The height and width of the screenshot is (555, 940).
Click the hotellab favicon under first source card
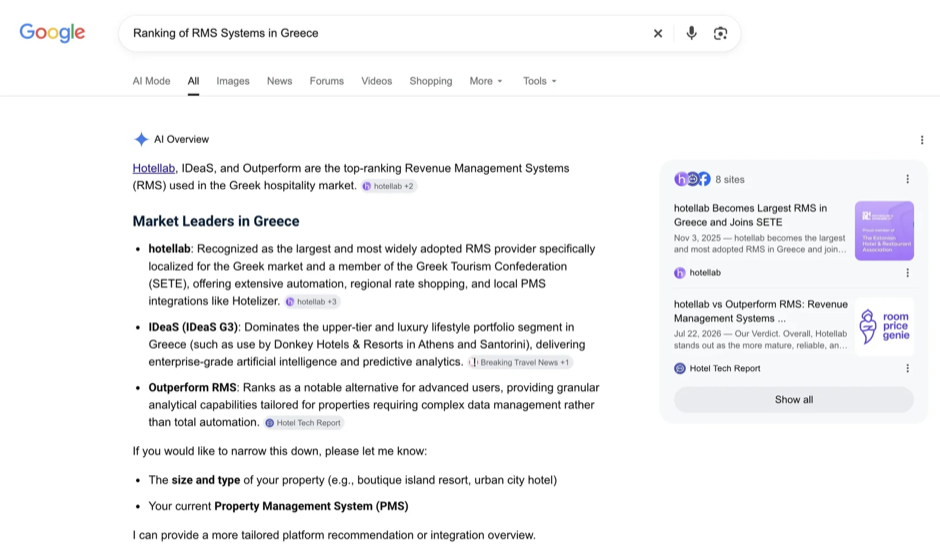tap(679, 273)
